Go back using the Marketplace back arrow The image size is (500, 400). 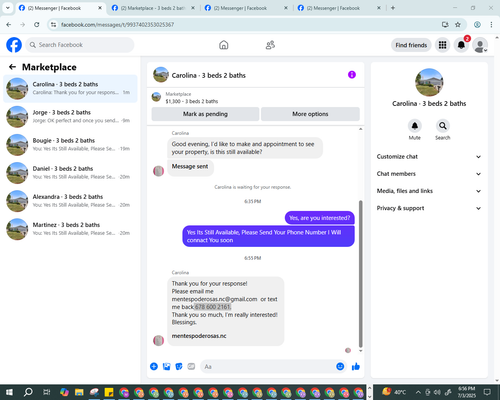(x=12, y=67)
